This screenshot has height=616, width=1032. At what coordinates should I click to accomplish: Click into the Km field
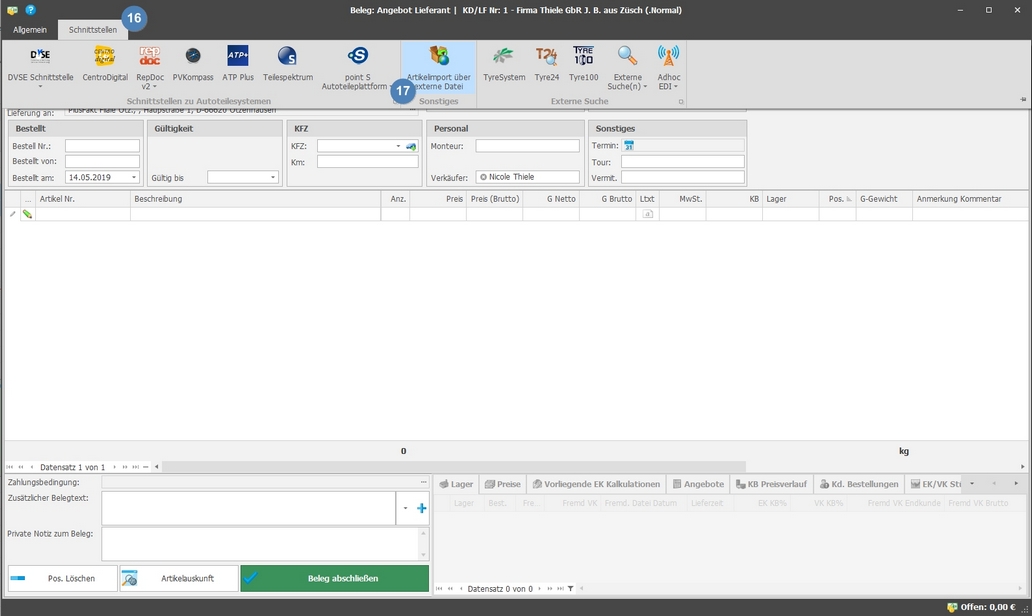pos(367,162)
